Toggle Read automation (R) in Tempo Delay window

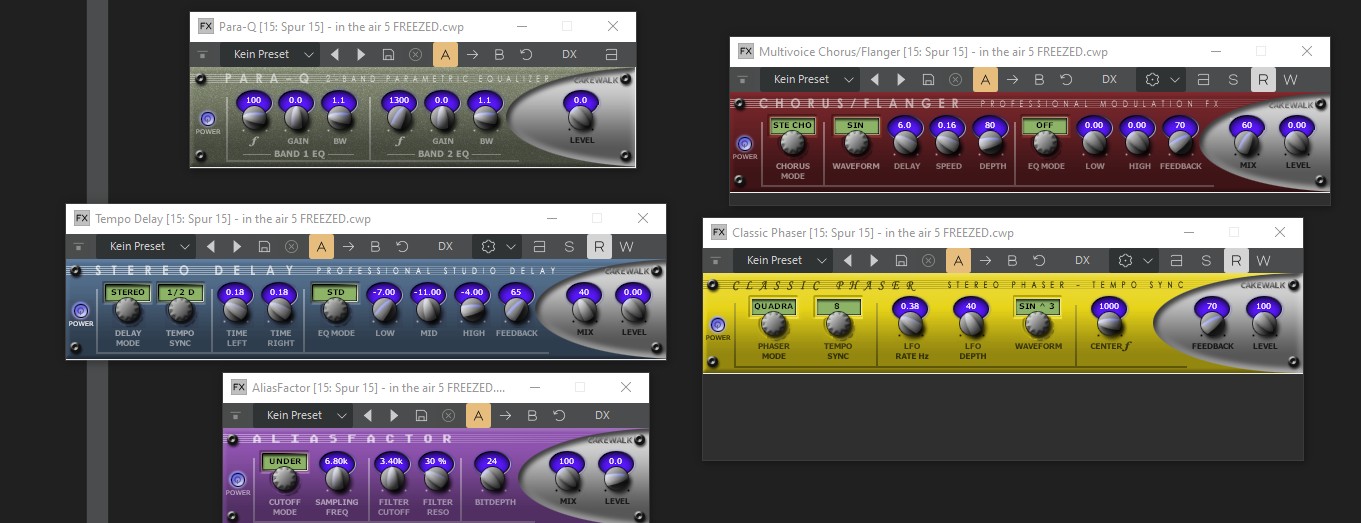pyautogui.click(x=599, y=246)
